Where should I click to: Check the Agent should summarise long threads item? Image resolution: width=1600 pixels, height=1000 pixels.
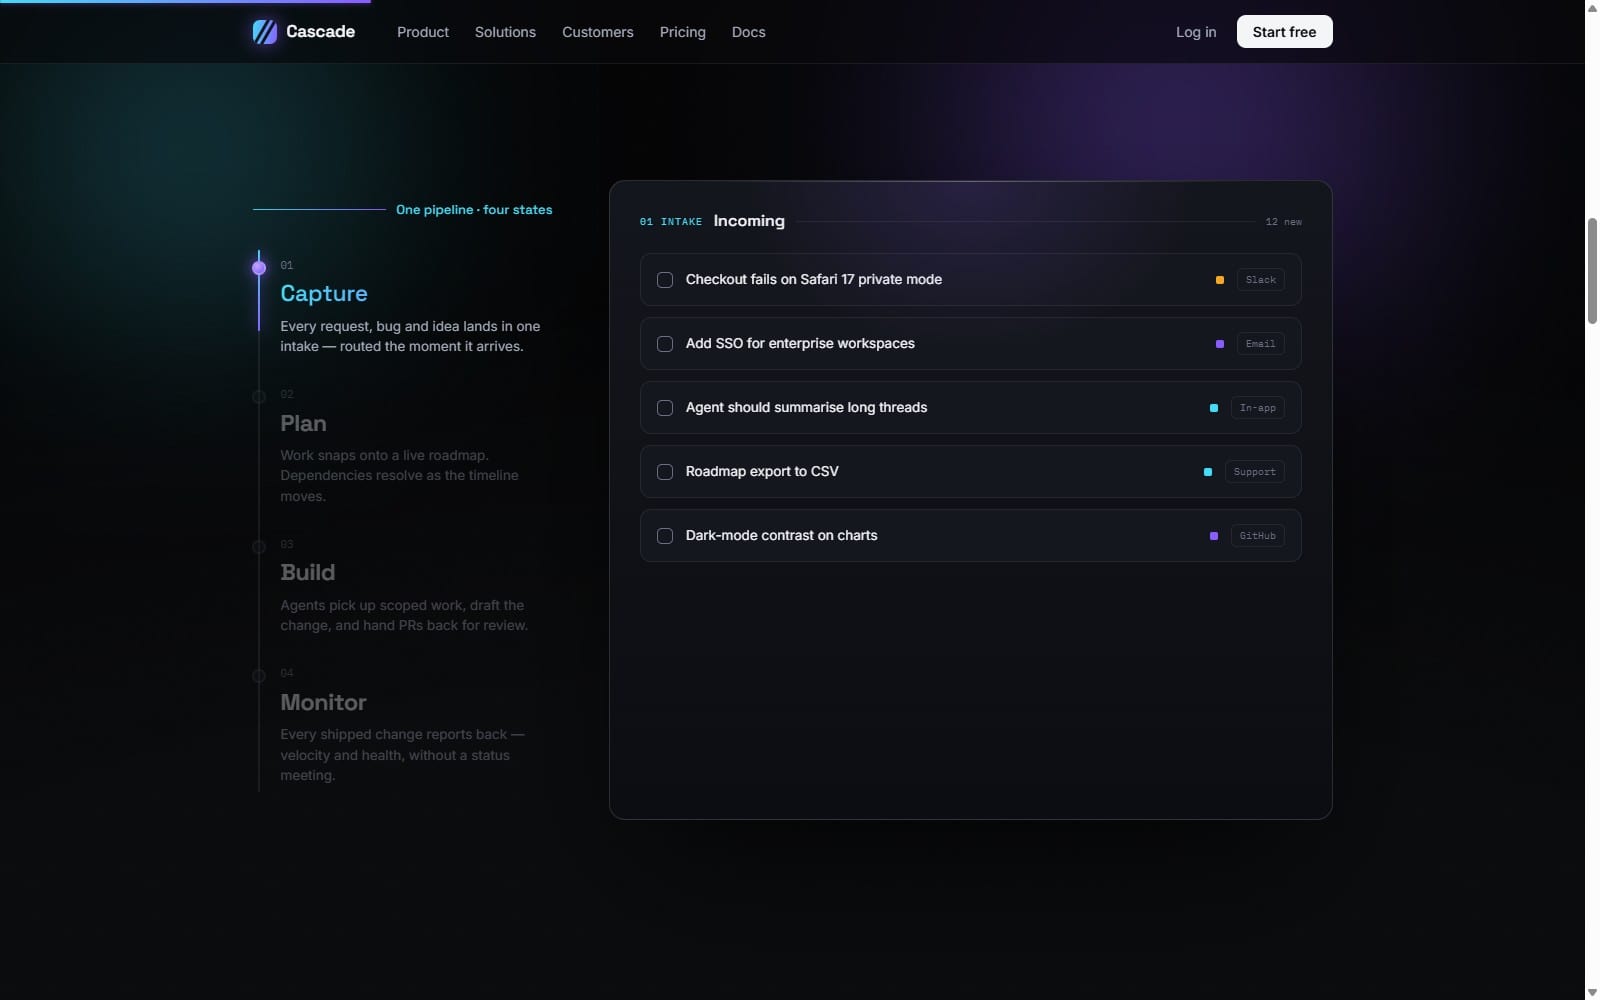point(665,408)
